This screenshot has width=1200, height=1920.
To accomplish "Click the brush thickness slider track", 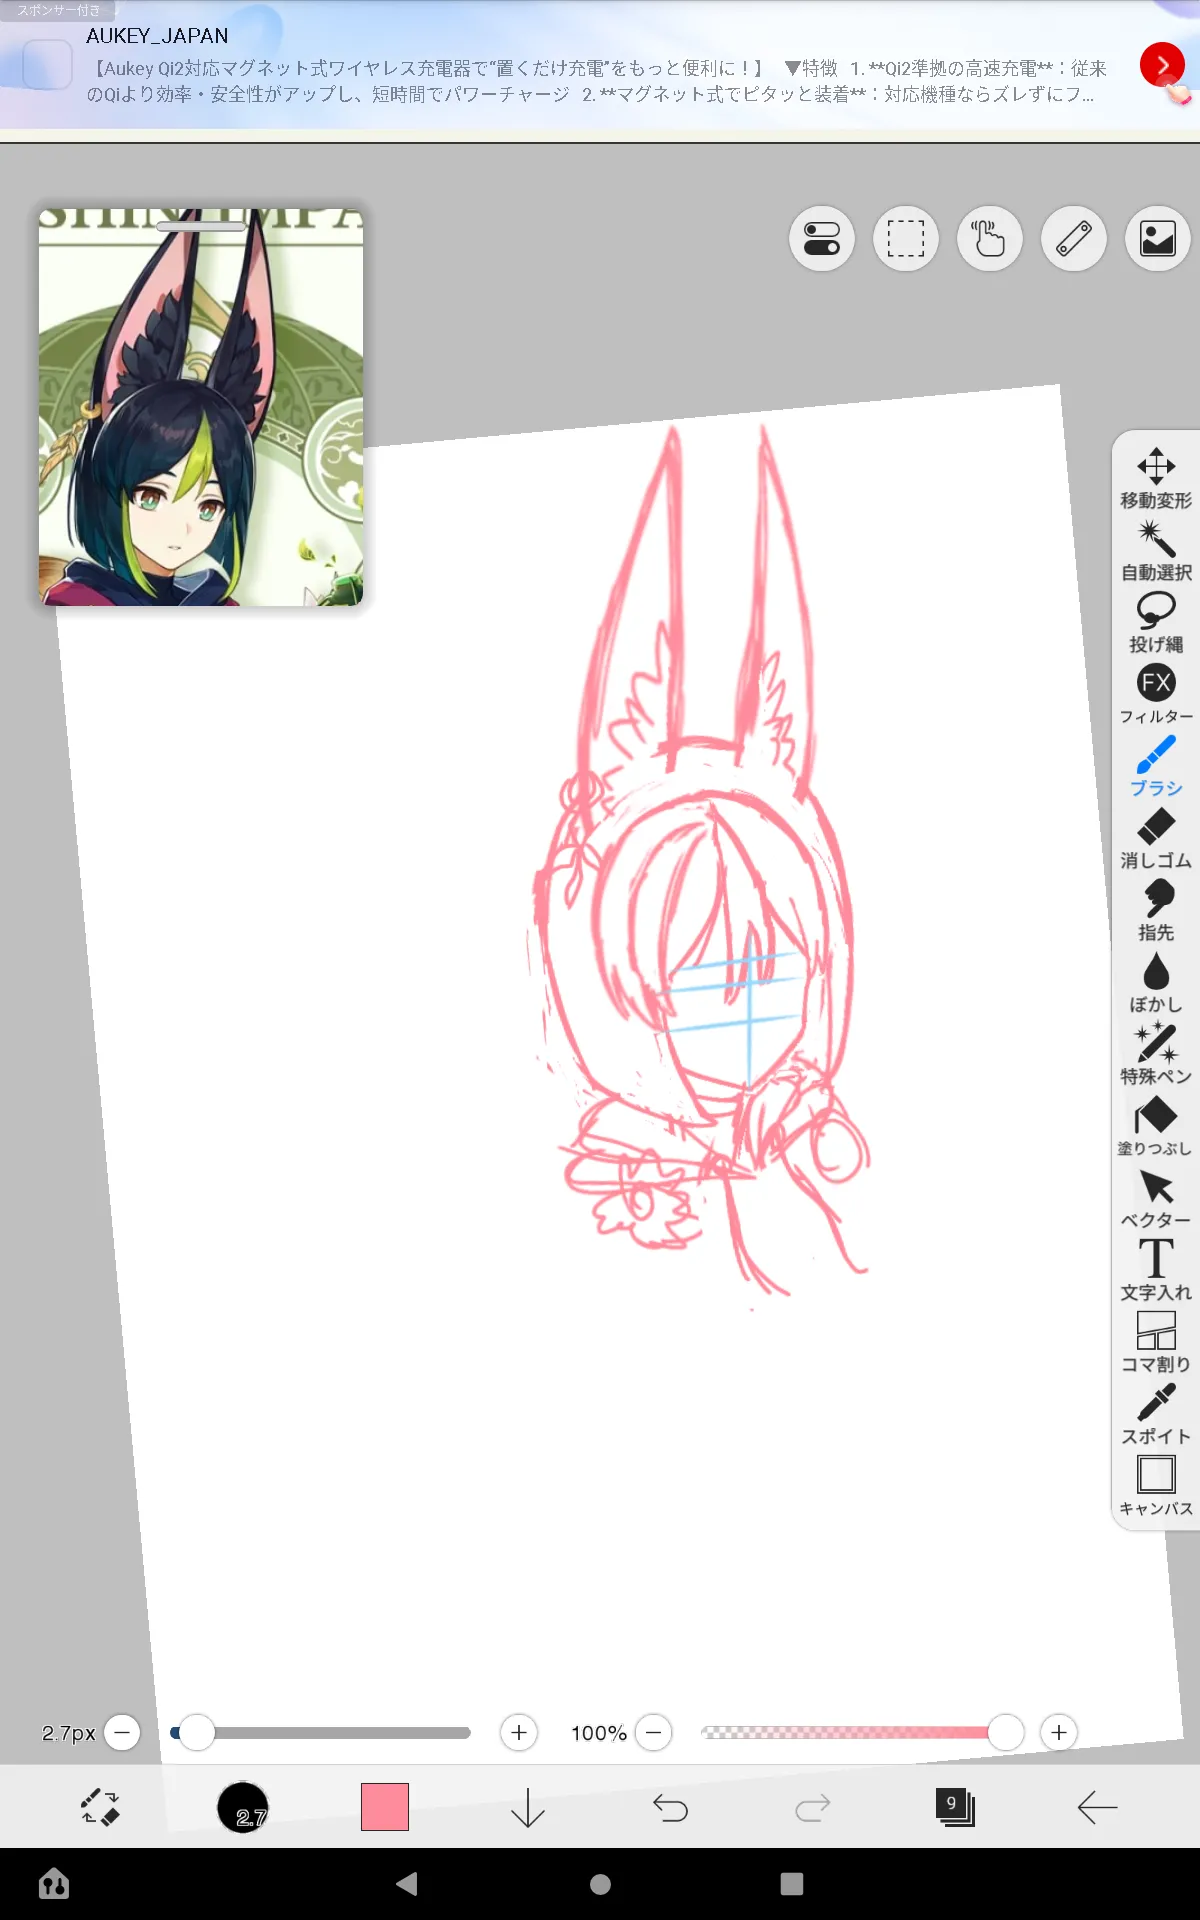I will tap(321, 1732).
